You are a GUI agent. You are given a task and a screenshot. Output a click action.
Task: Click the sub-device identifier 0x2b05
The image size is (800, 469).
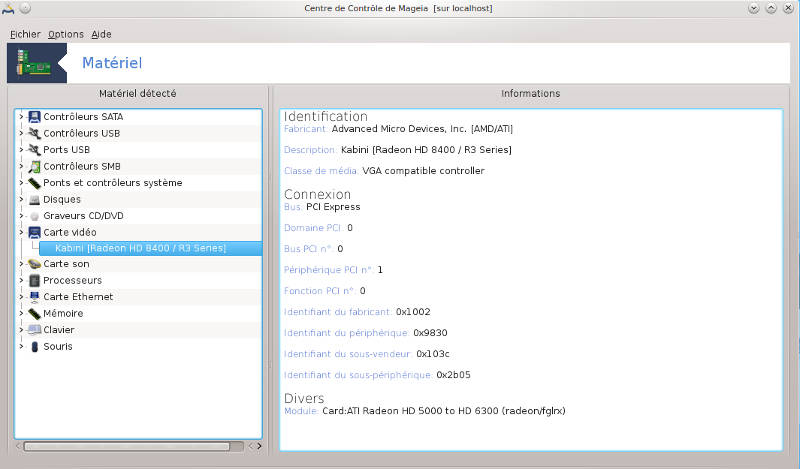pos(453,375)
